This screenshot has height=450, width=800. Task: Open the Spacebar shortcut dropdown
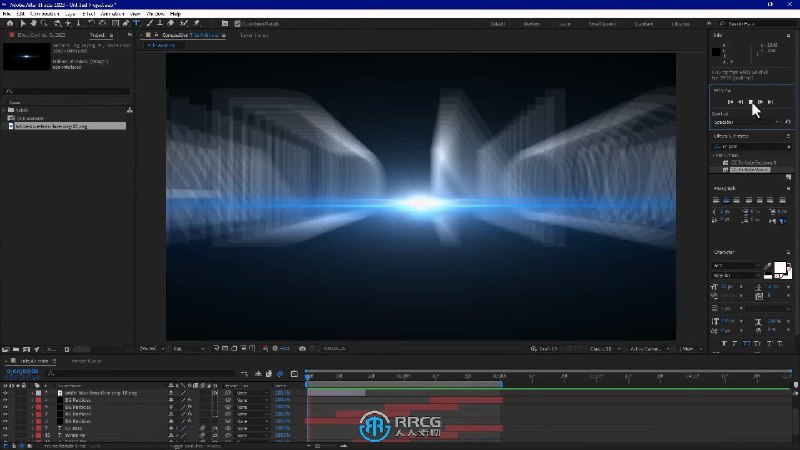click(x=746, y=122)
